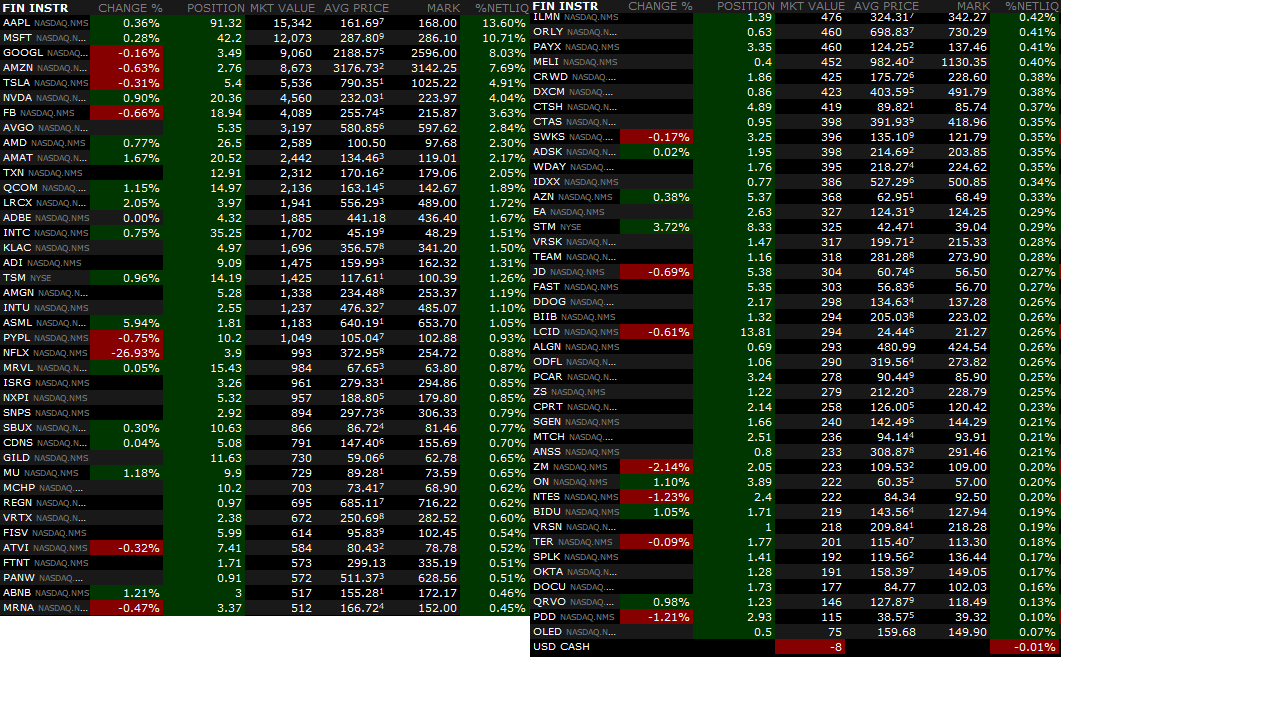
Task: Sort right table by CHANGE % header
Action: [660, 6]
